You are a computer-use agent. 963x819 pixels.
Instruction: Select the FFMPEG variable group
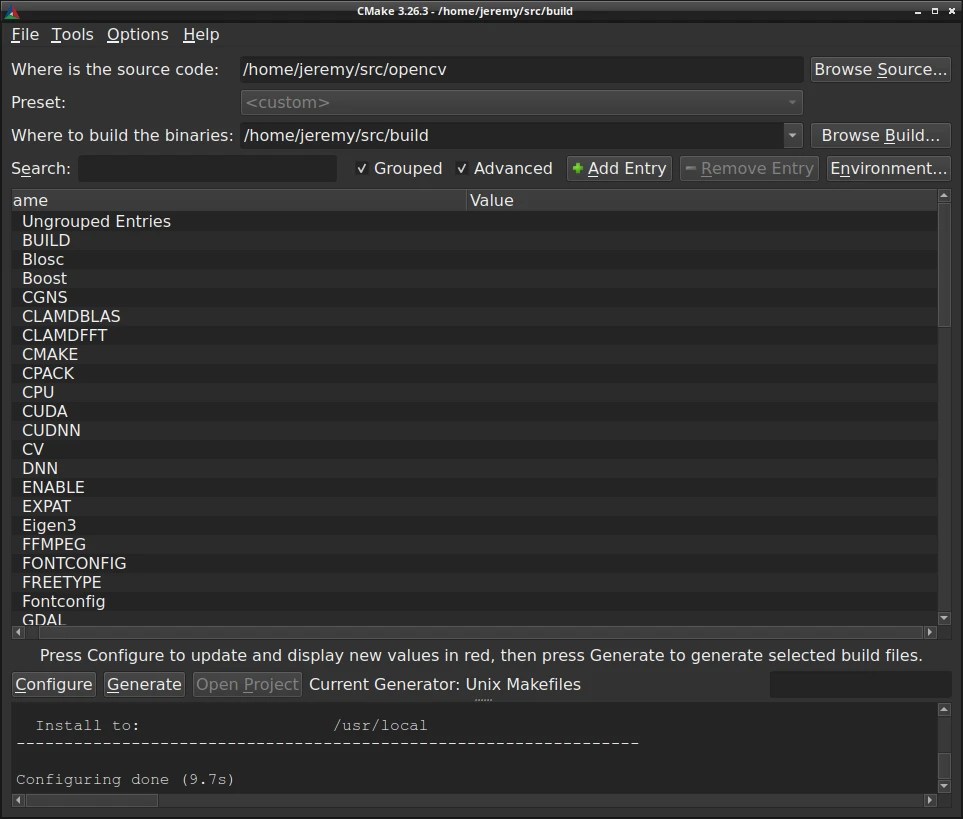[x=53, y=544]
